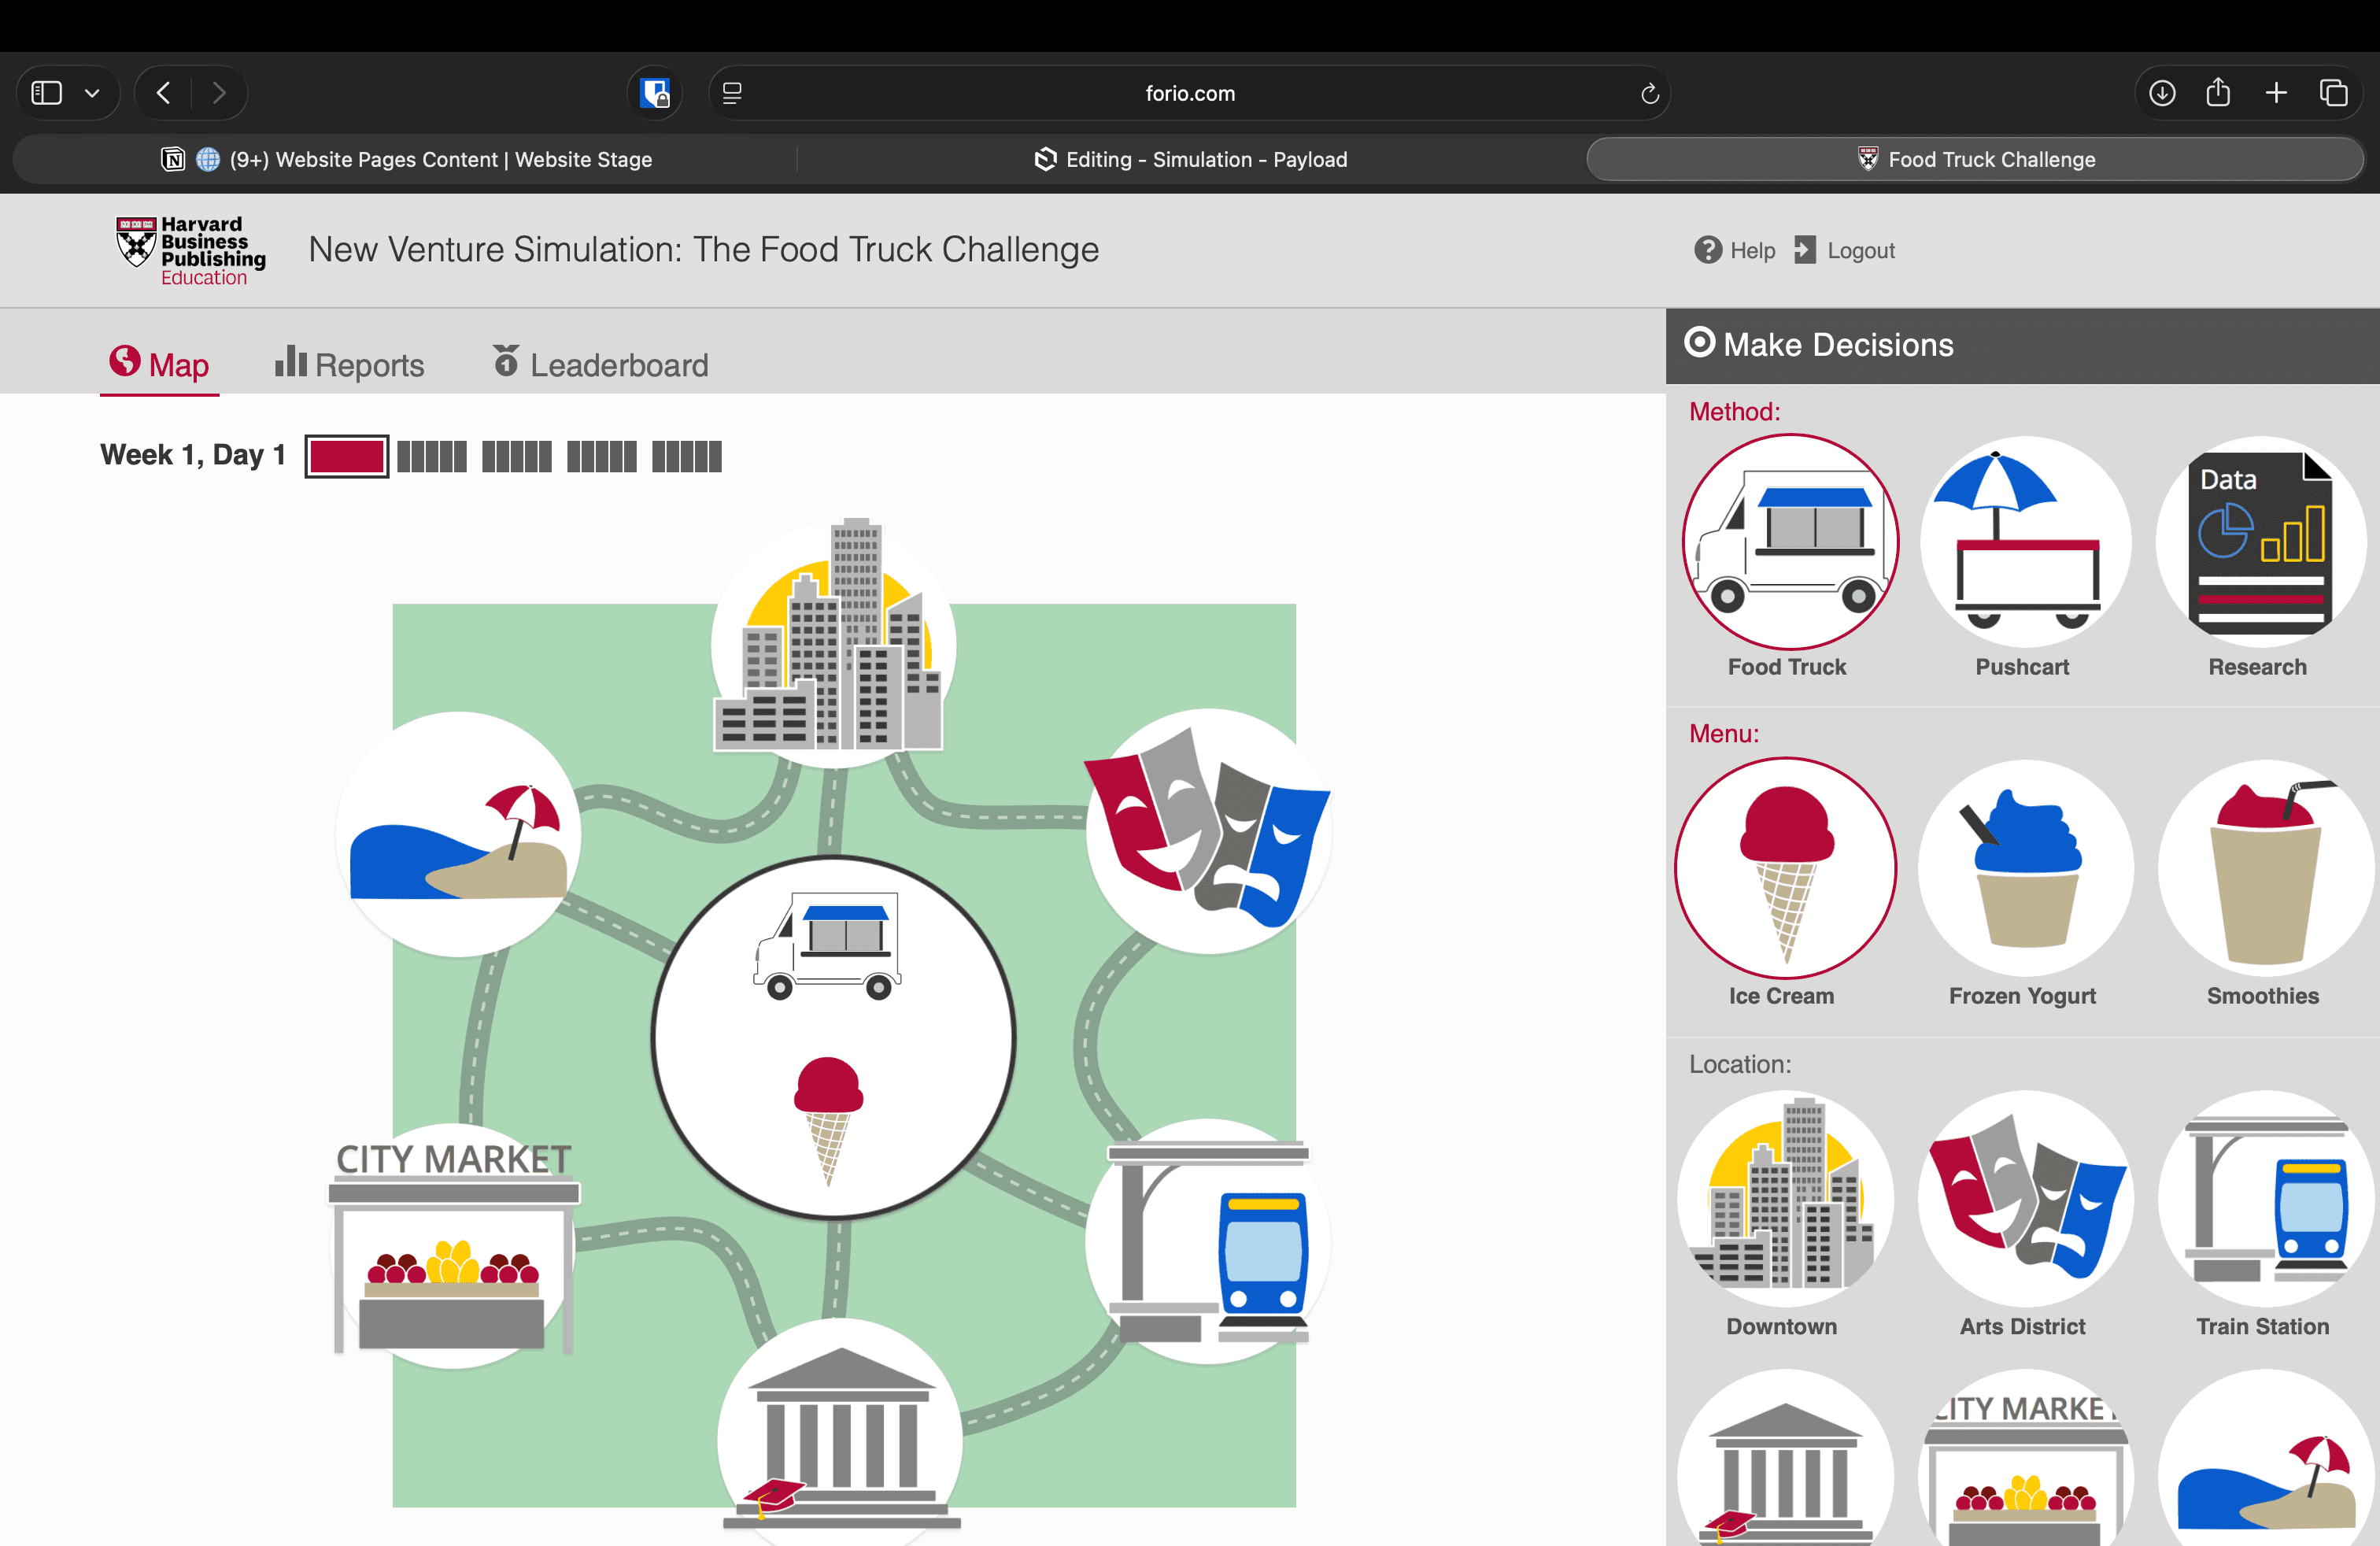Pick Frozen Yogurt from the menu
This screenshot has width=2380, height=1546.
click(x=2024, y=868)
